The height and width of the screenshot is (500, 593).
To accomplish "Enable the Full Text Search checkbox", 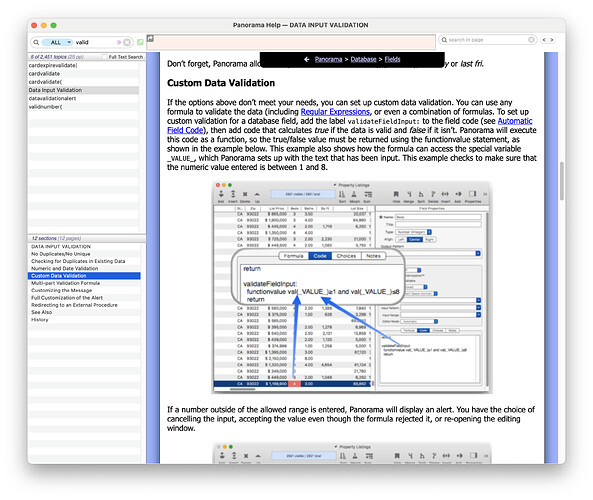I will (x=105, y=57).
